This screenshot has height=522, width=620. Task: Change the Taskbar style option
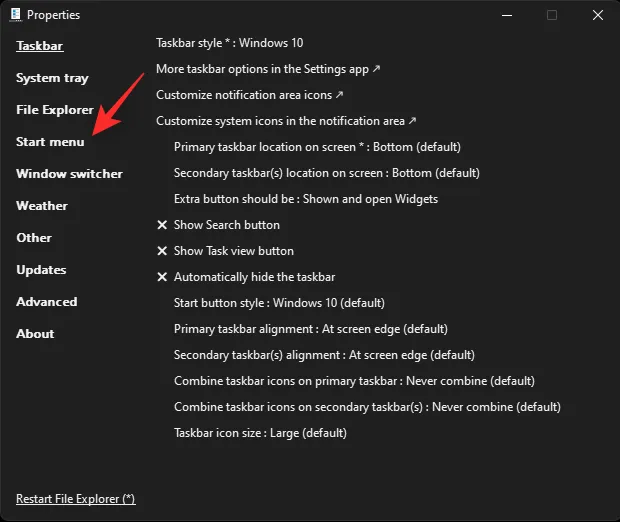point(230,43)
